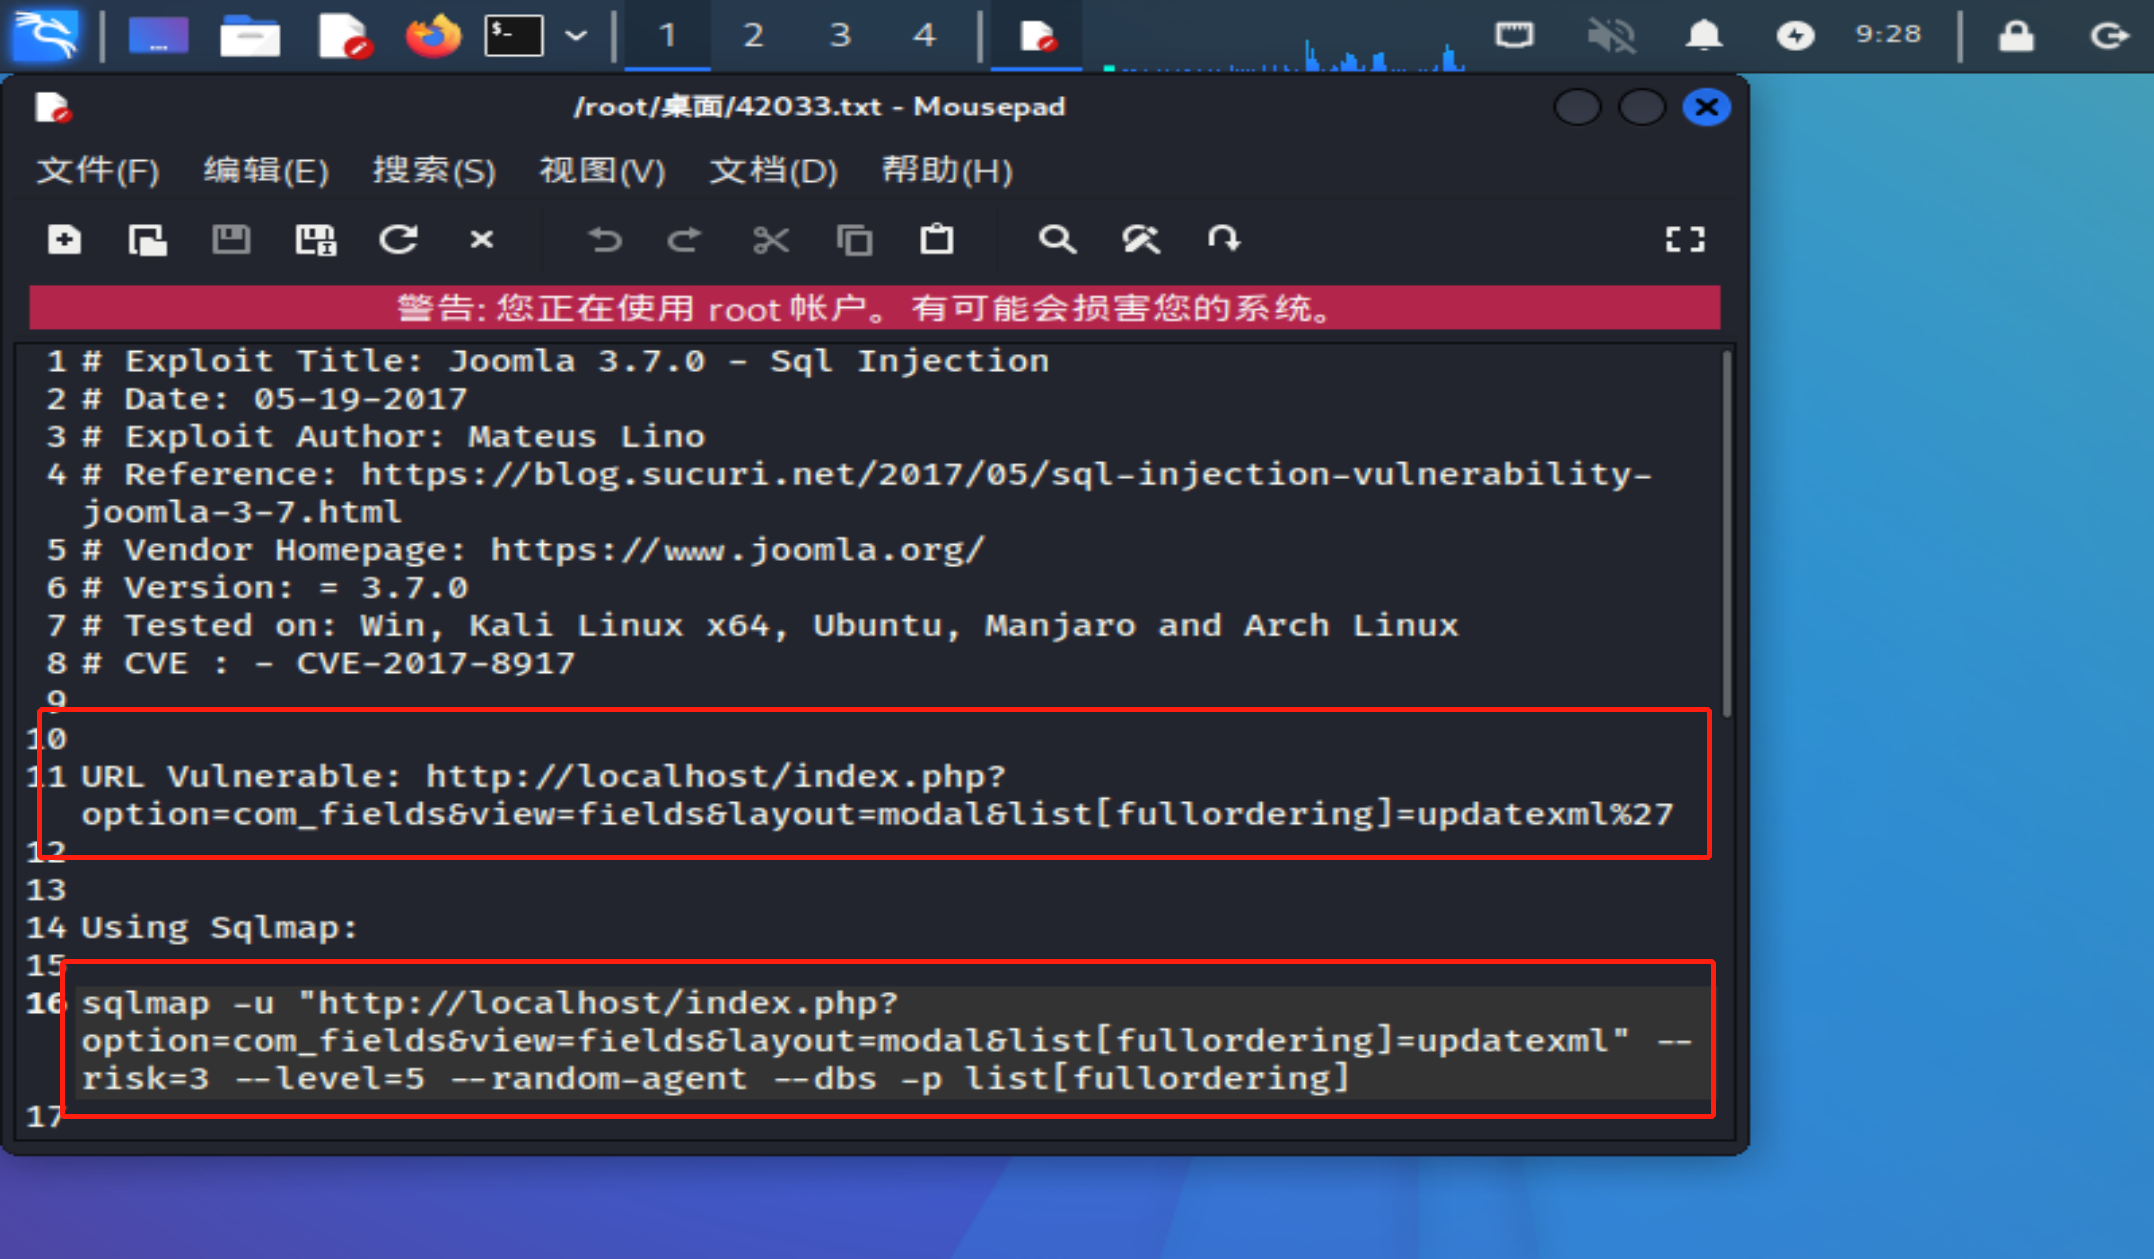Click the muted volume tray icon
The height and width of the screenshot is (1259, 2154).
(x=1610, y=36)
